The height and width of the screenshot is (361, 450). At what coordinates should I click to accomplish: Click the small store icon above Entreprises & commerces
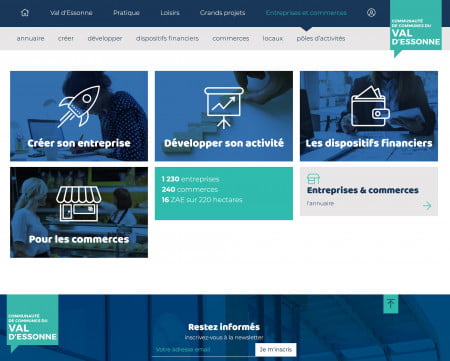click(x=313, y=179)
